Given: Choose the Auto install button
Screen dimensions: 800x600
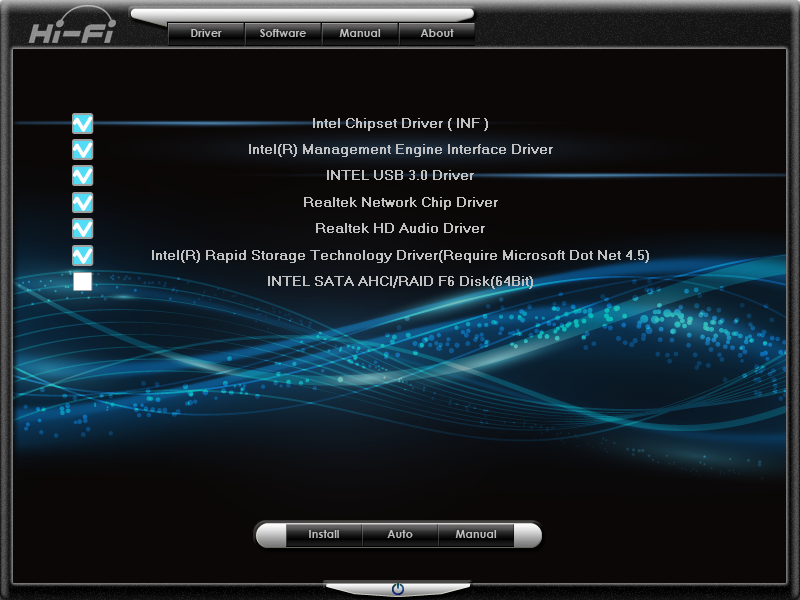Looking at the screenshot, I should (x=400, y=534).
